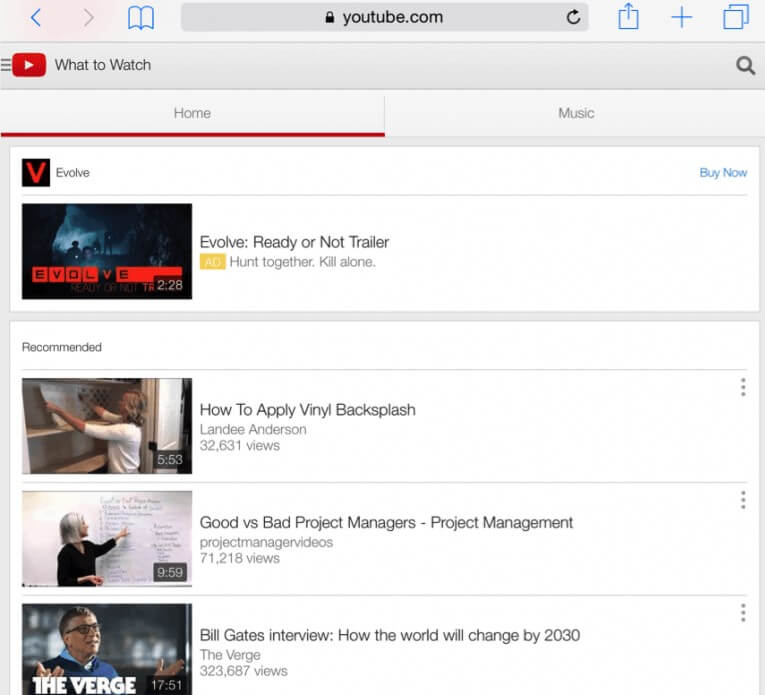Expand options for Bill Gates interview
Viewport: 765px width, 695px height.
(x=743, y=613)
